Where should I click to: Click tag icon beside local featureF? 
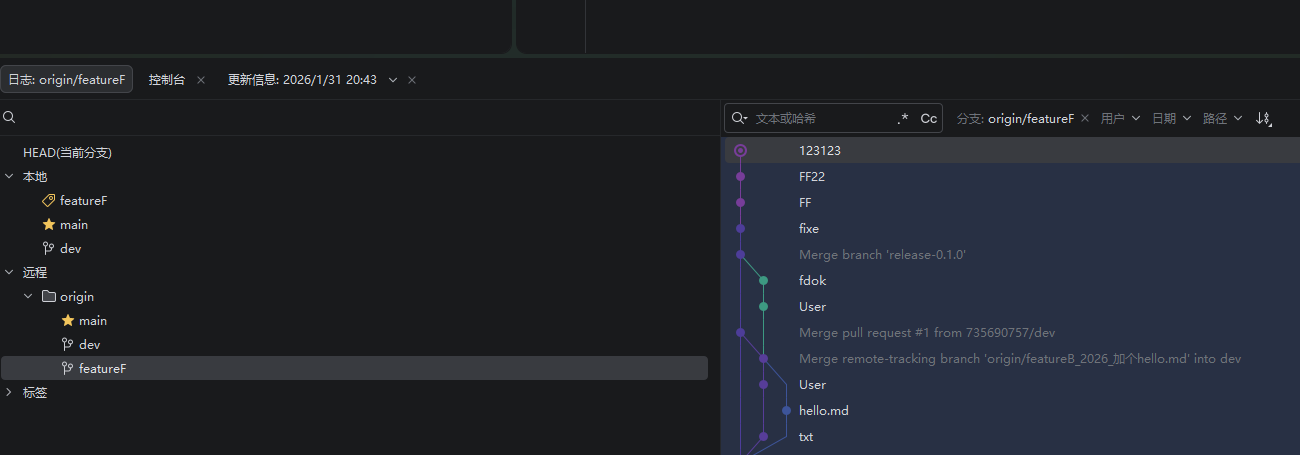[48, 201]
